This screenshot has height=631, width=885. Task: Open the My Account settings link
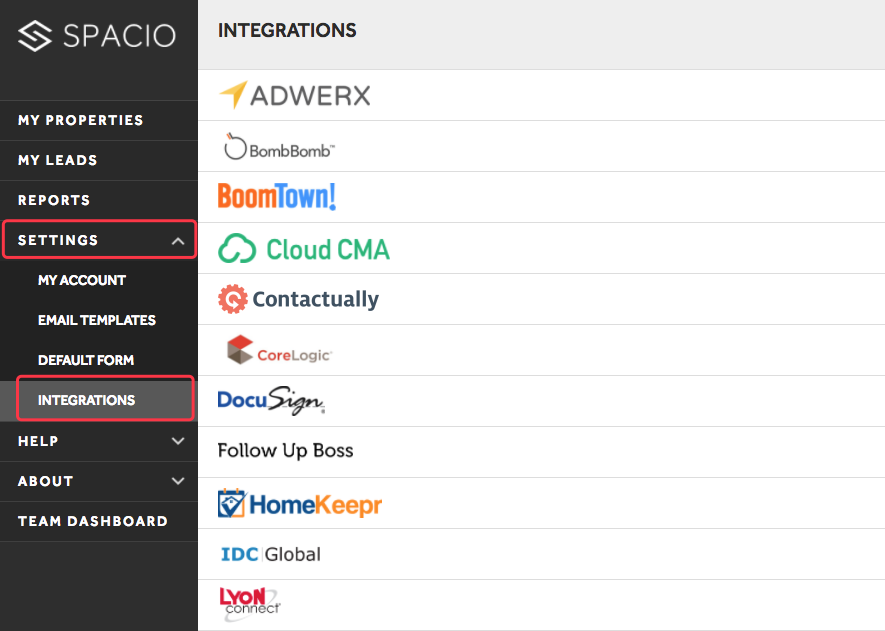pyautogui.click(x=82, y=280)
